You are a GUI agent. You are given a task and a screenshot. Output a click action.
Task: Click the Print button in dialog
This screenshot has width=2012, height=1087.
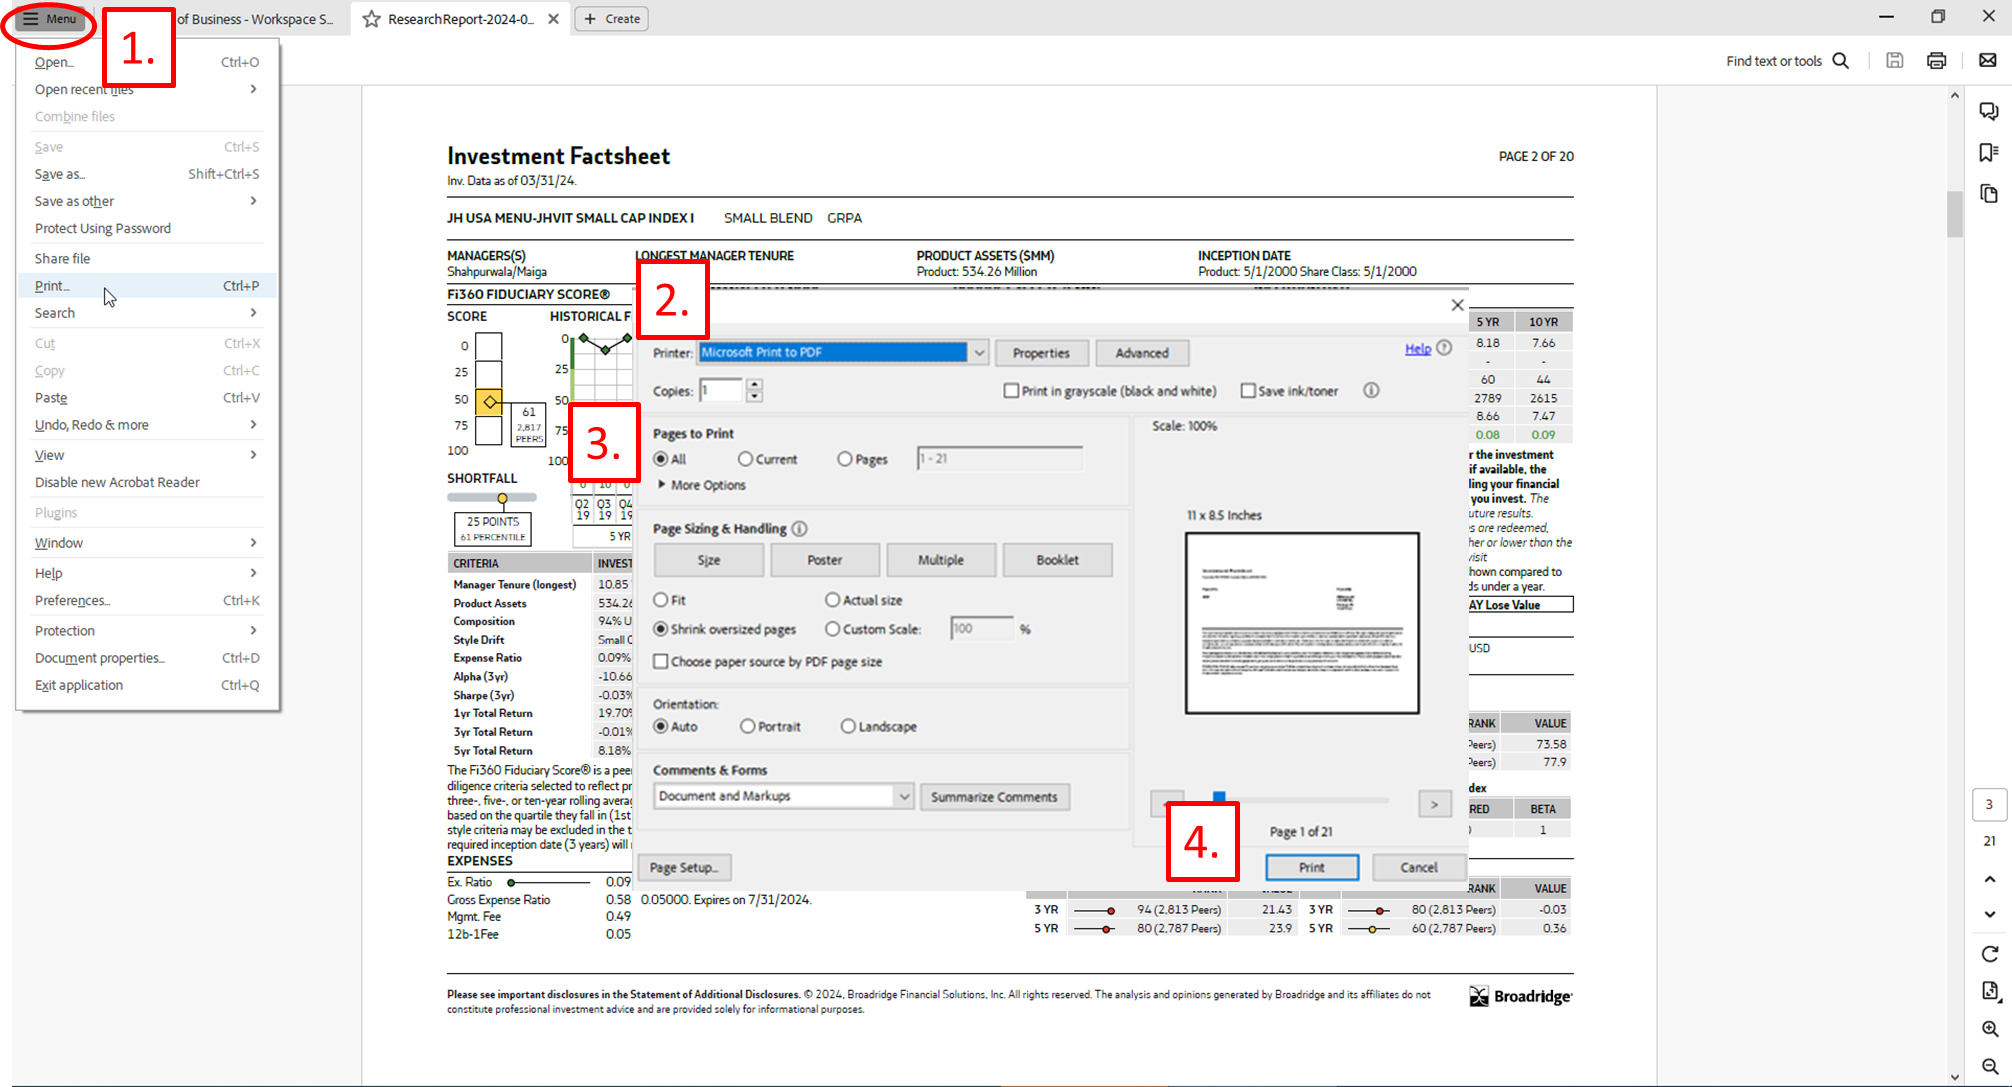tap(1311, 867)
